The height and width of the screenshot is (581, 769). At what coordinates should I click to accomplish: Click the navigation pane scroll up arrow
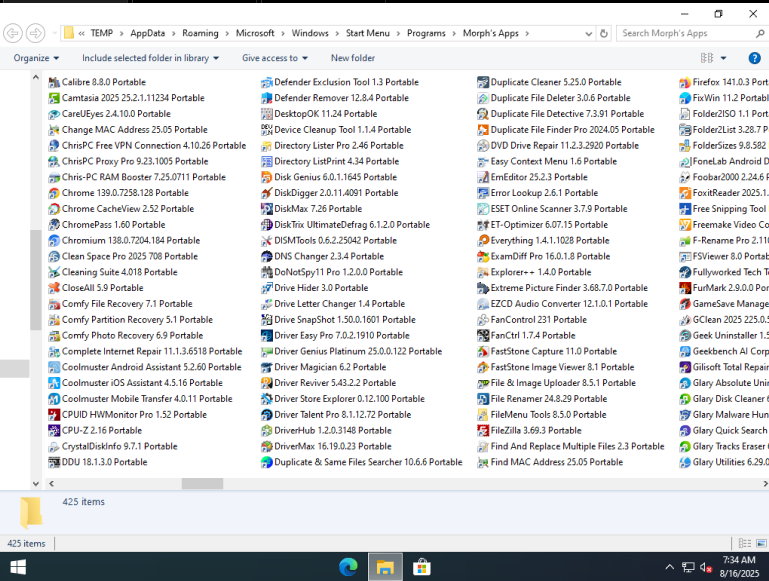pos(35,77)
